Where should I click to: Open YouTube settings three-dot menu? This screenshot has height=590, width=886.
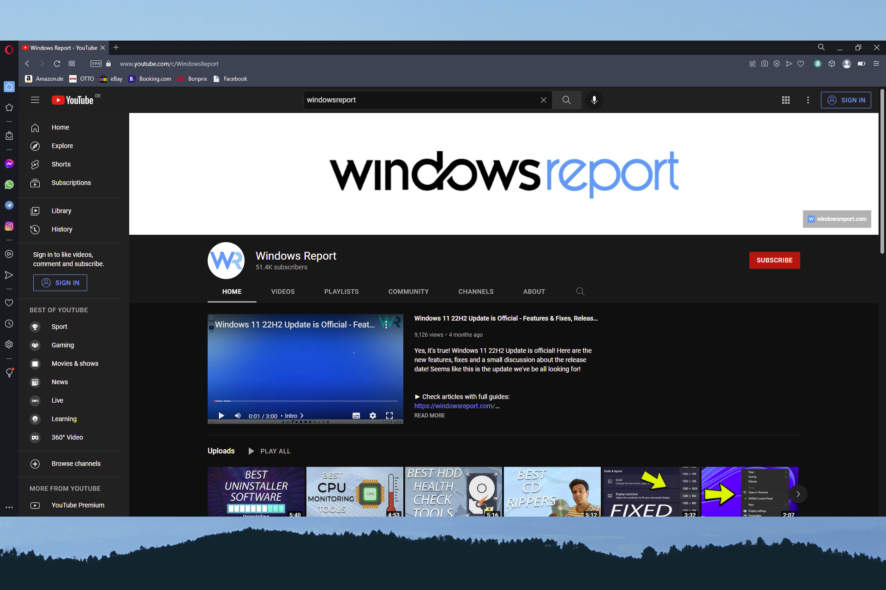(808, 100)
